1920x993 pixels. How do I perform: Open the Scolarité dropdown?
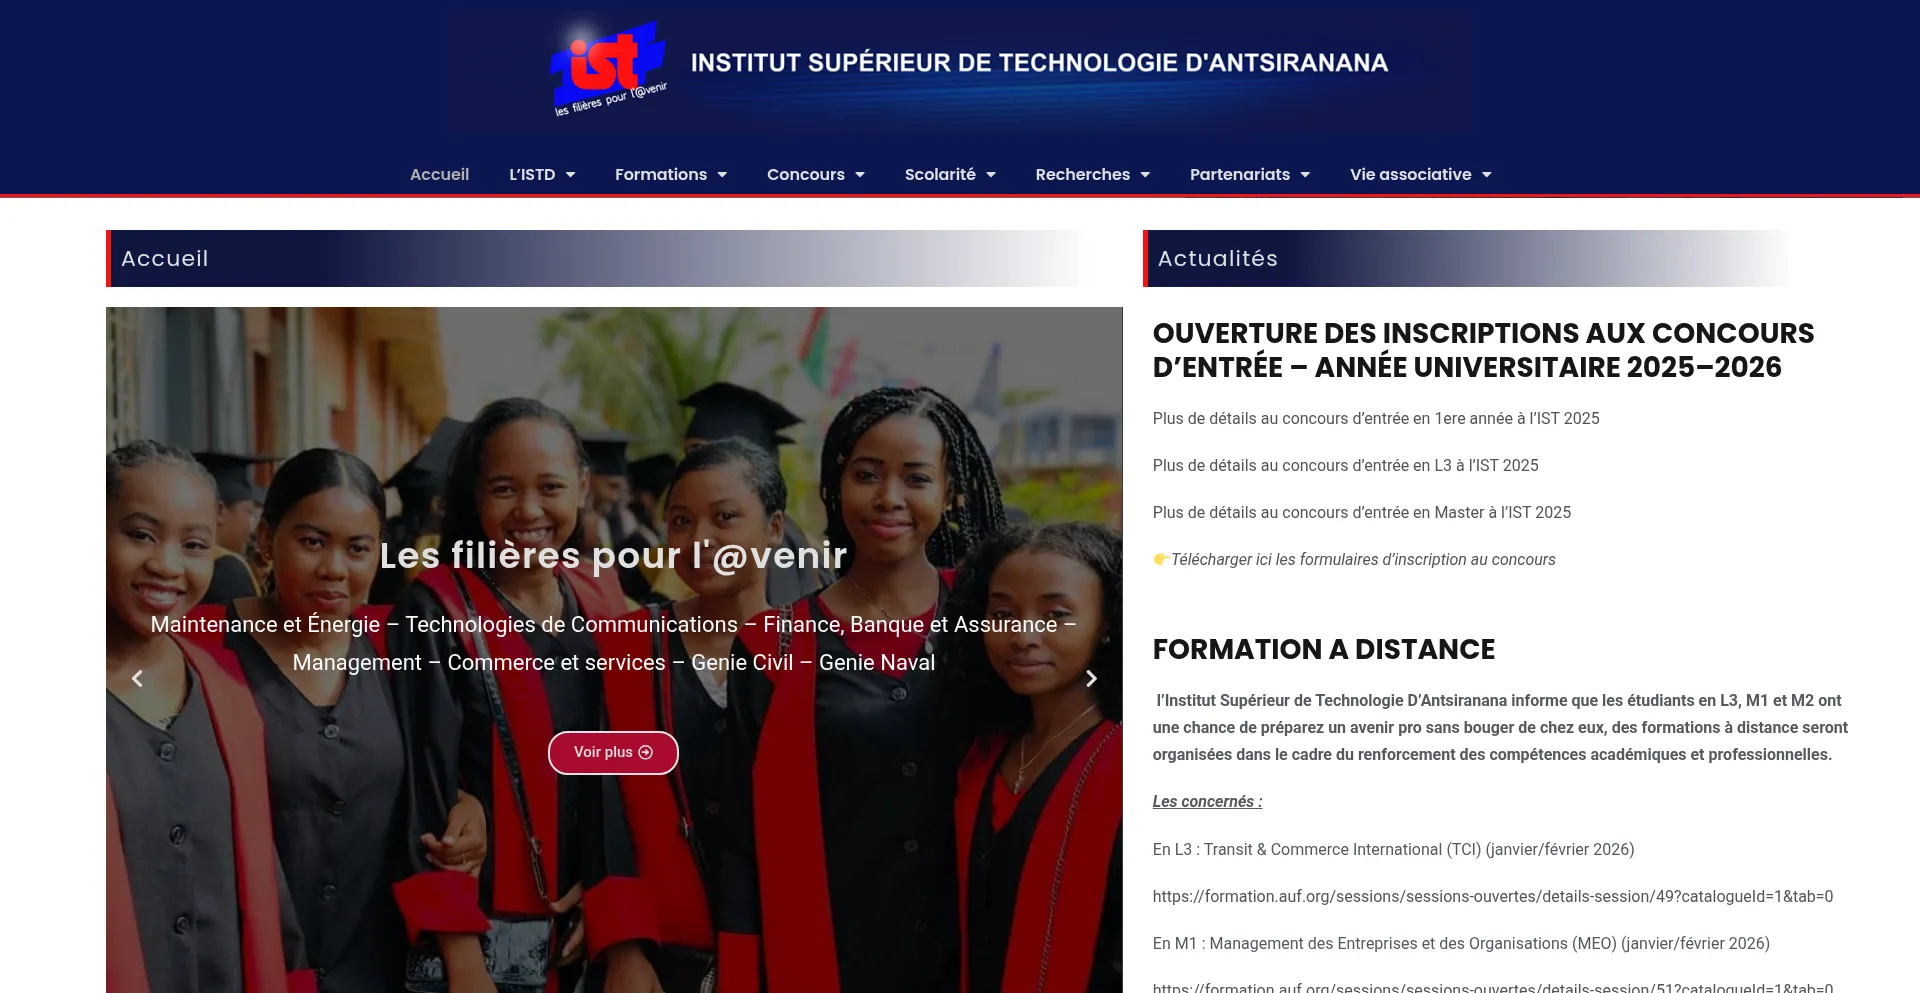[x=950, y=175]
